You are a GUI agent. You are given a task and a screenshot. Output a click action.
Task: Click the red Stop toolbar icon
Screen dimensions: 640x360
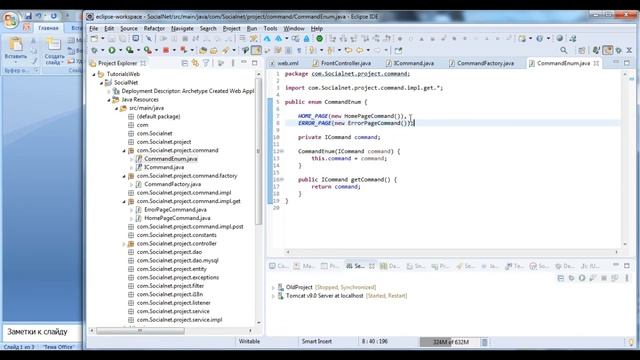tap(166, 50)
